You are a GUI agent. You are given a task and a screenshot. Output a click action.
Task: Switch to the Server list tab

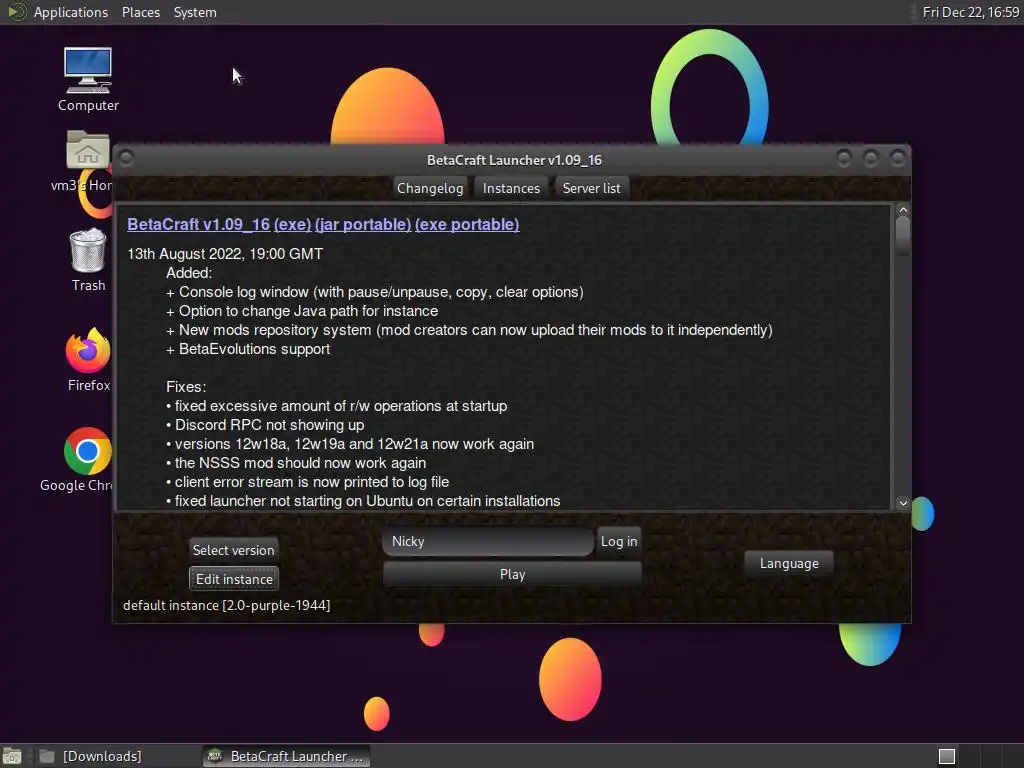click(592, 188)
